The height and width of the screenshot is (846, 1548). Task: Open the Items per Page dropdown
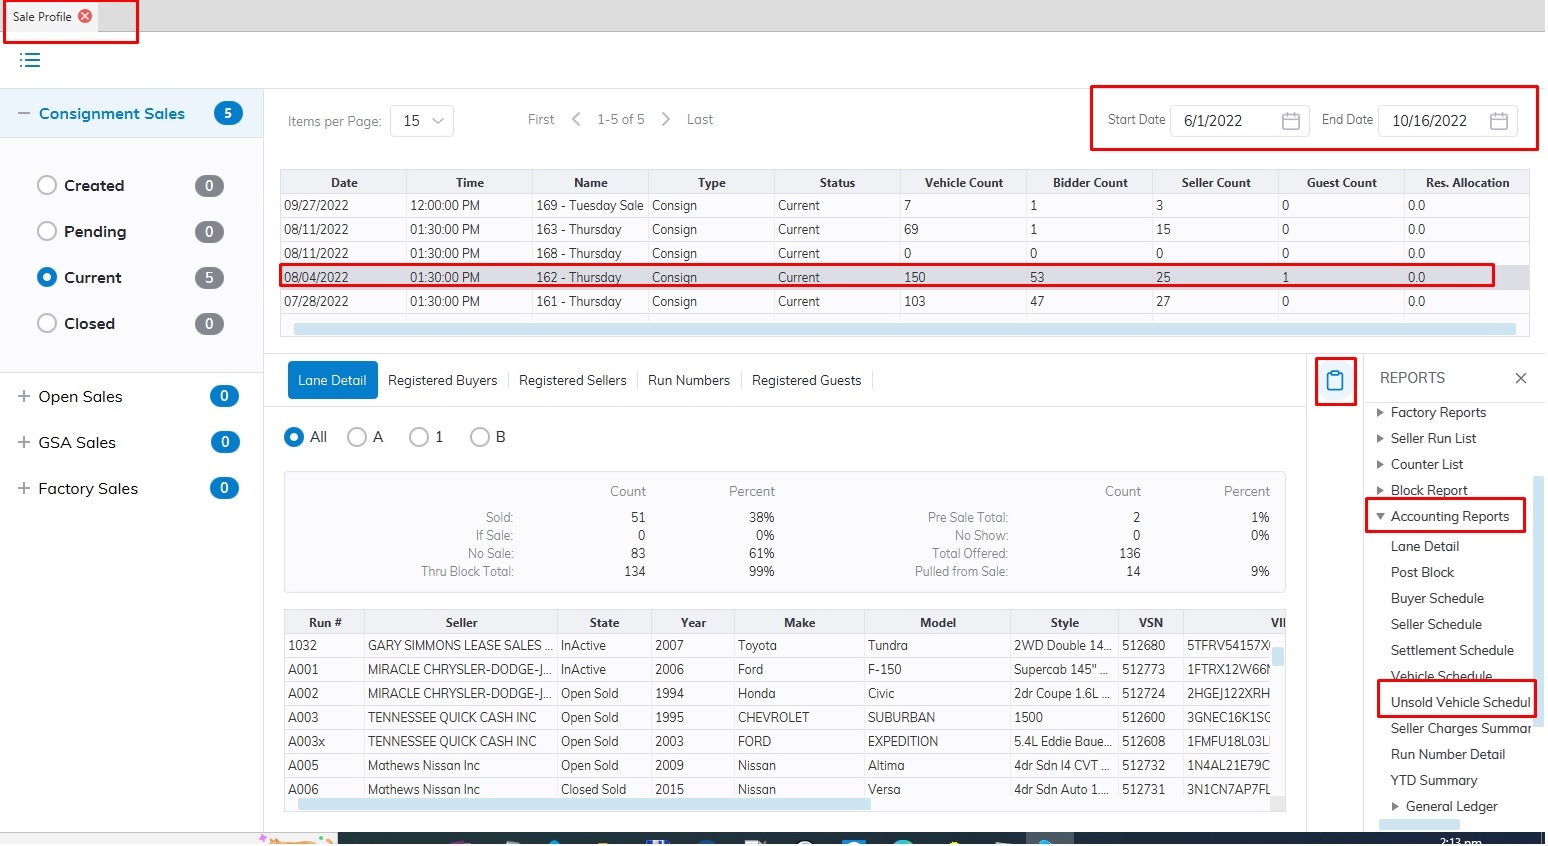pyautogui.click(x=422, y=121)
